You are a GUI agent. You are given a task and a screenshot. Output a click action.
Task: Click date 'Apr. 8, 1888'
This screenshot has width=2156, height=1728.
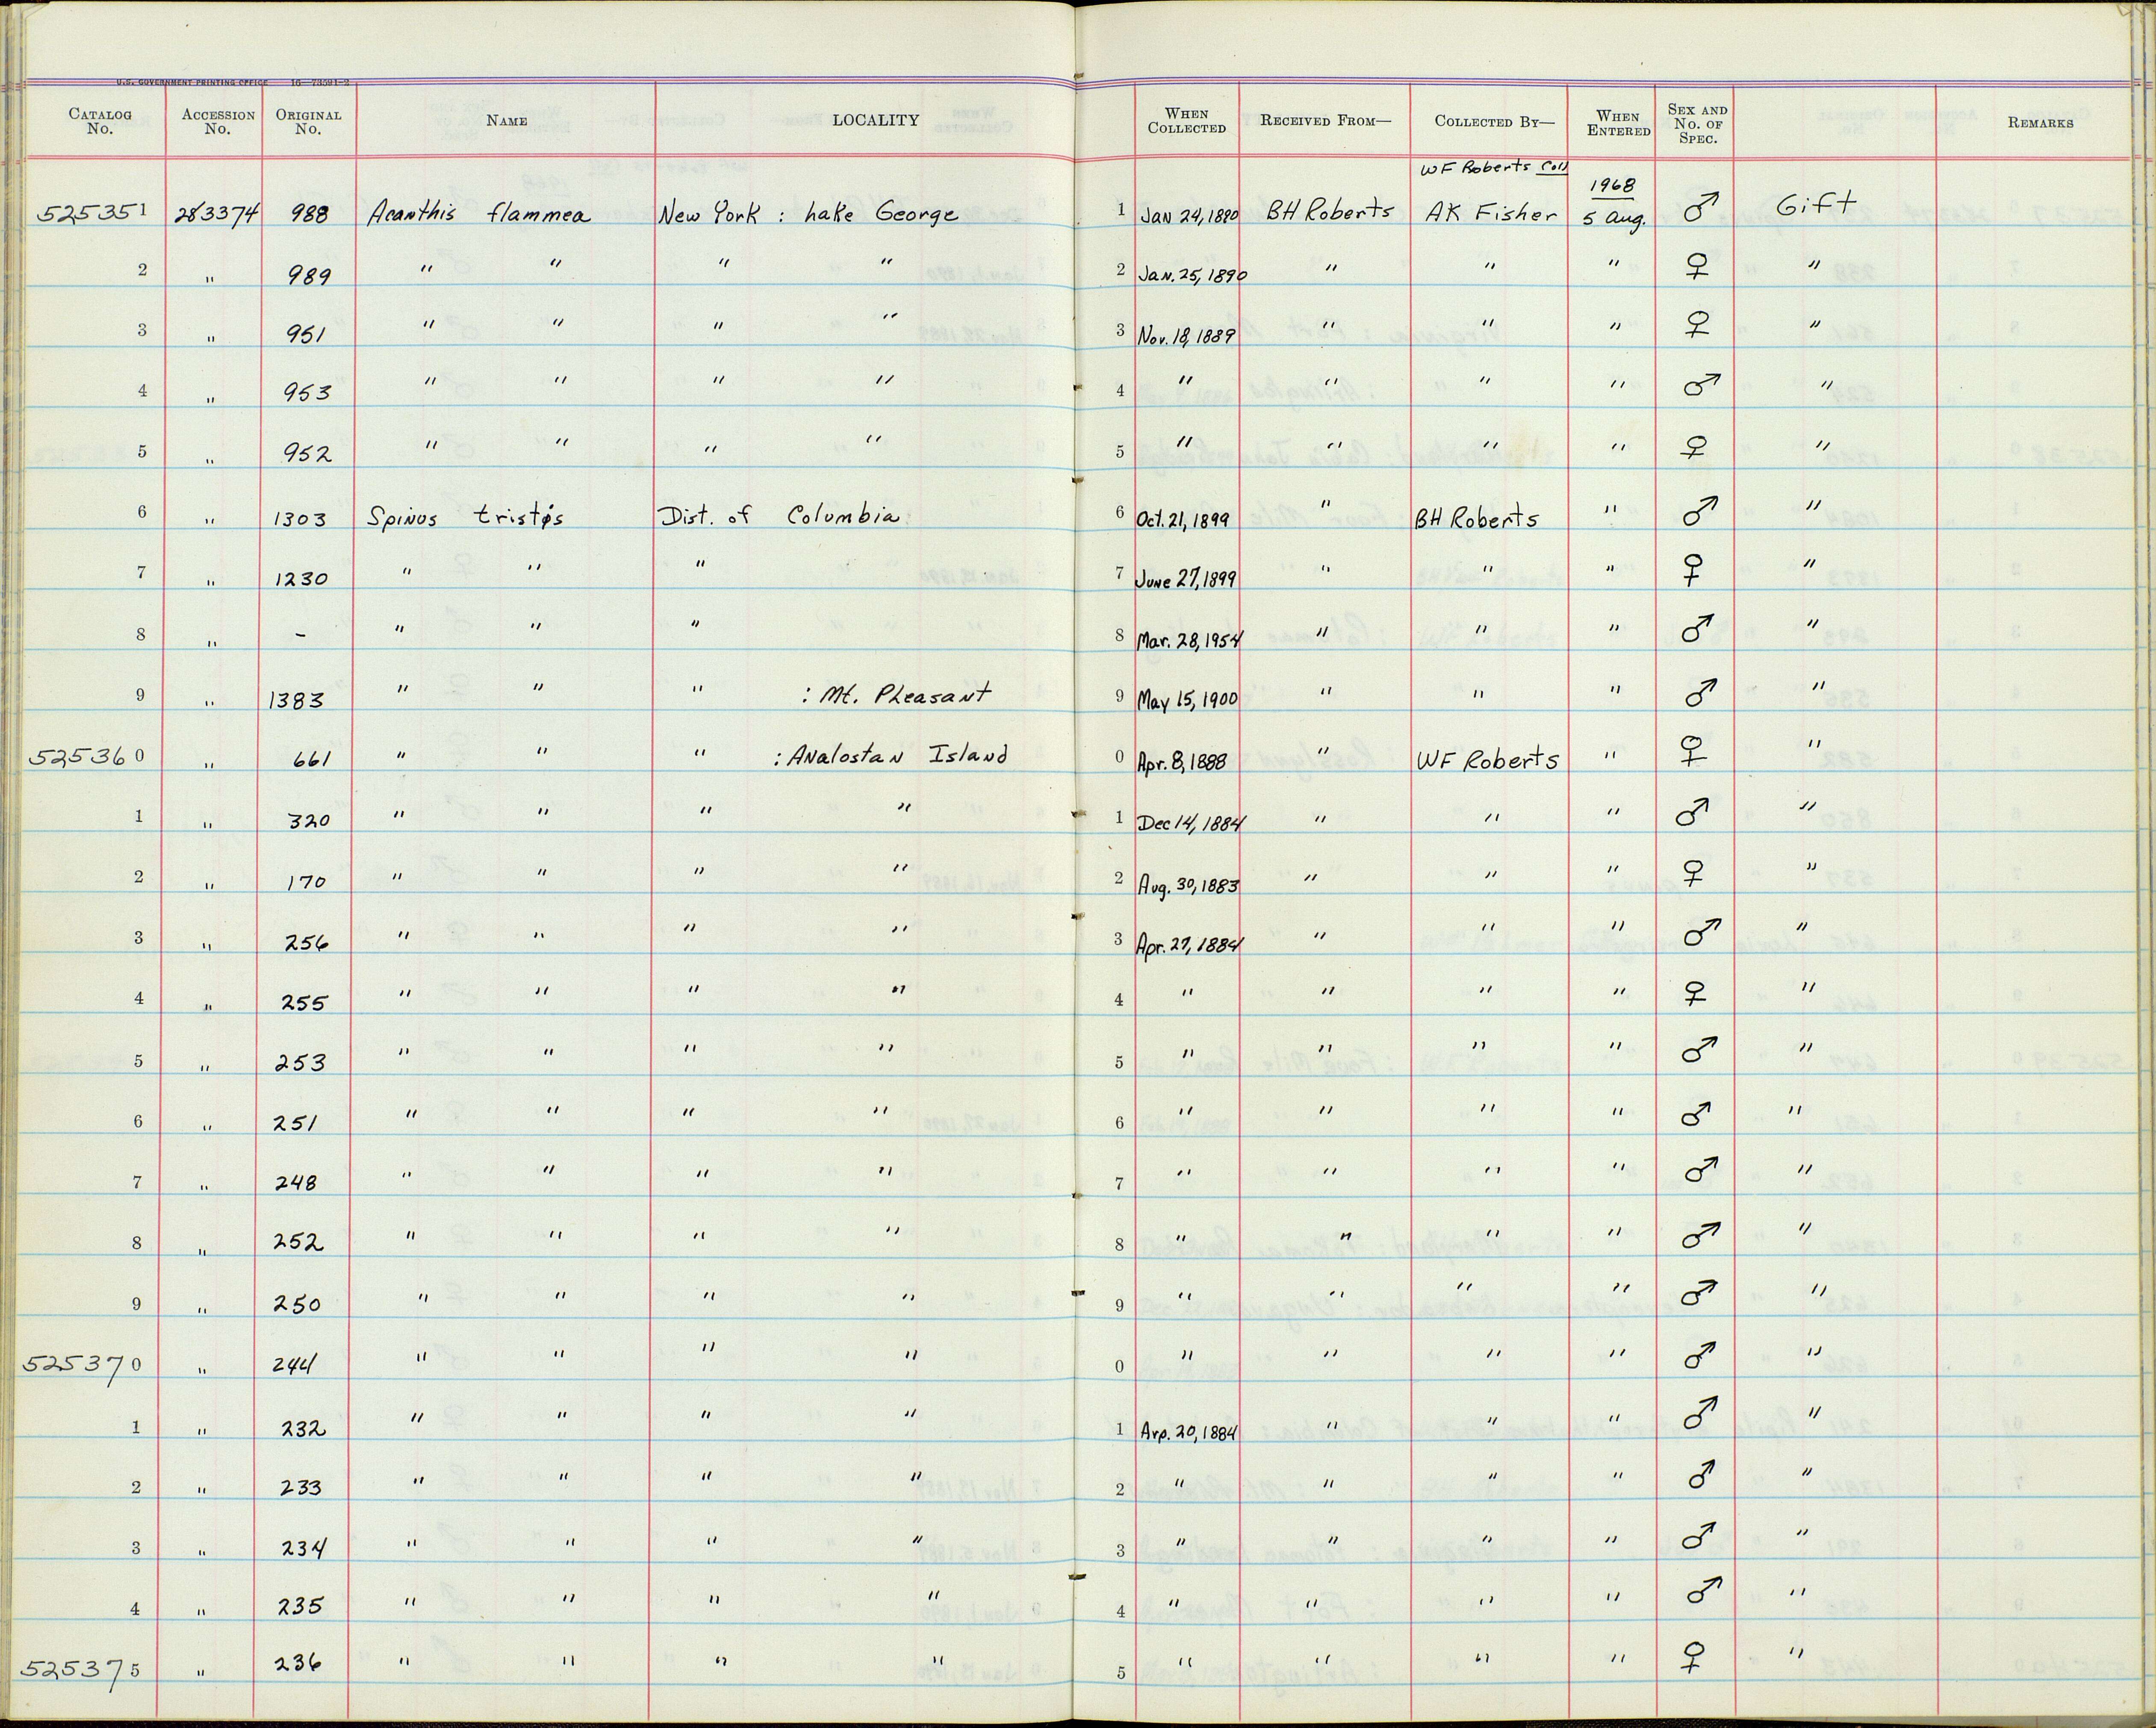1183,762
